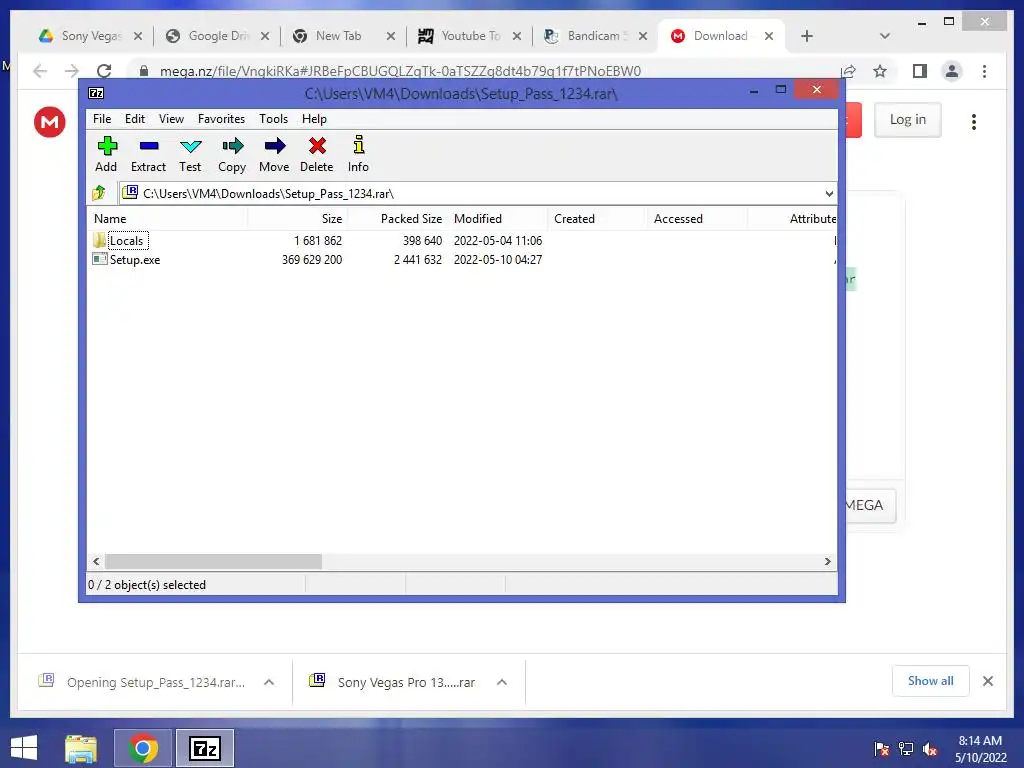Open the Chrome tab search chevron
1024x768 pixels.
pos(885,36)
